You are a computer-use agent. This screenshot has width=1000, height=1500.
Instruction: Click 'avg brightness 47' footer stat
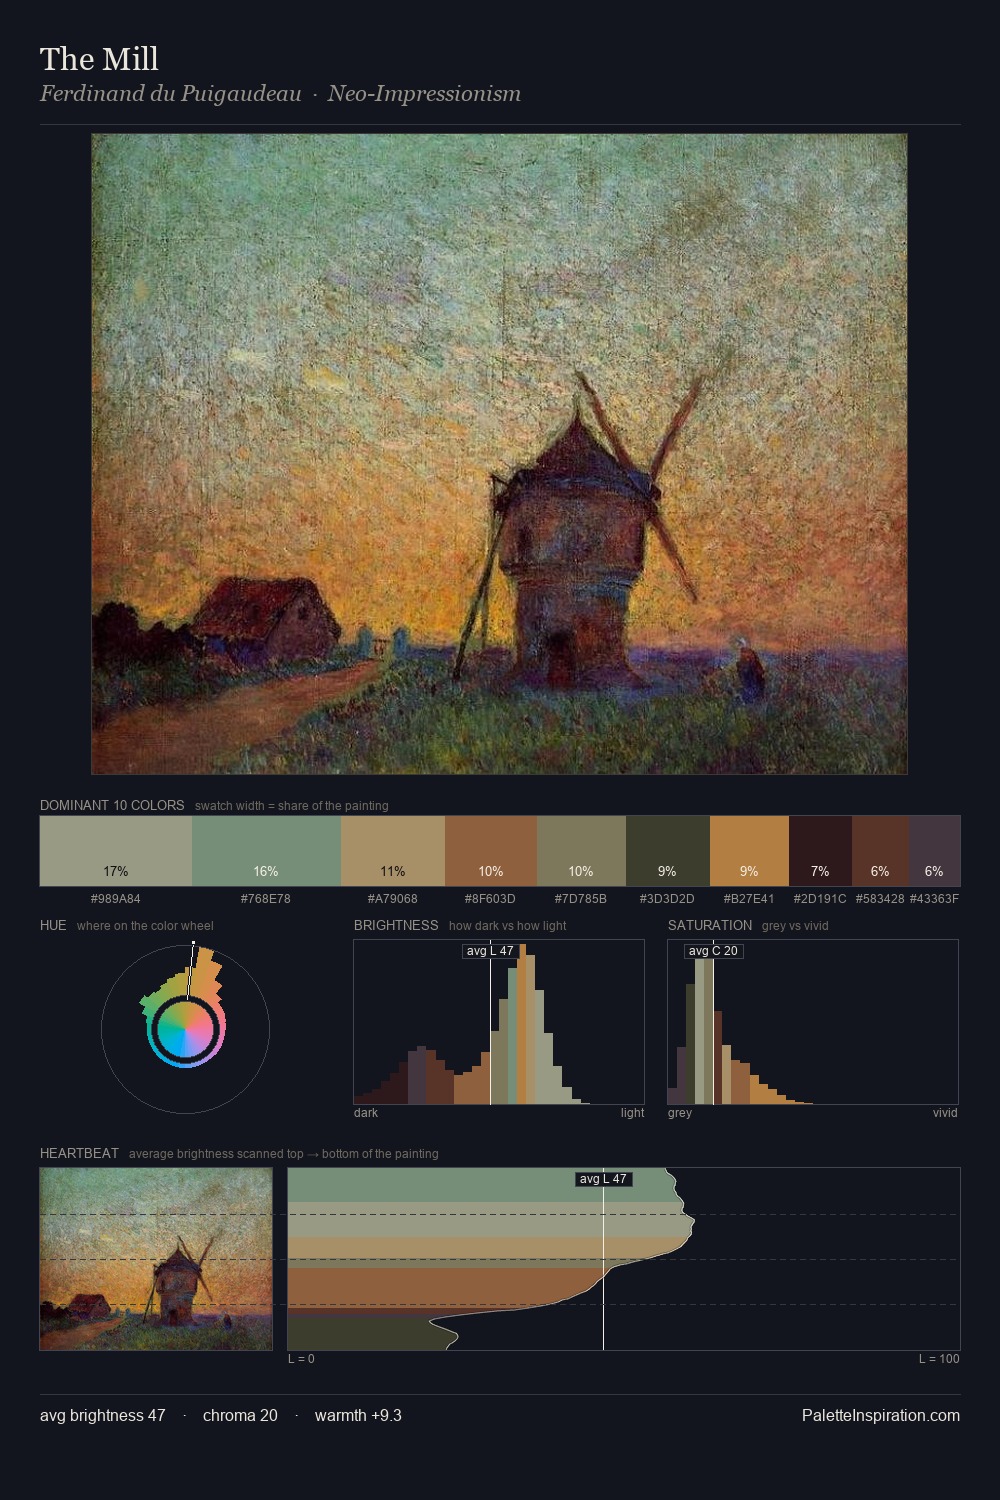pos(103,1415)
